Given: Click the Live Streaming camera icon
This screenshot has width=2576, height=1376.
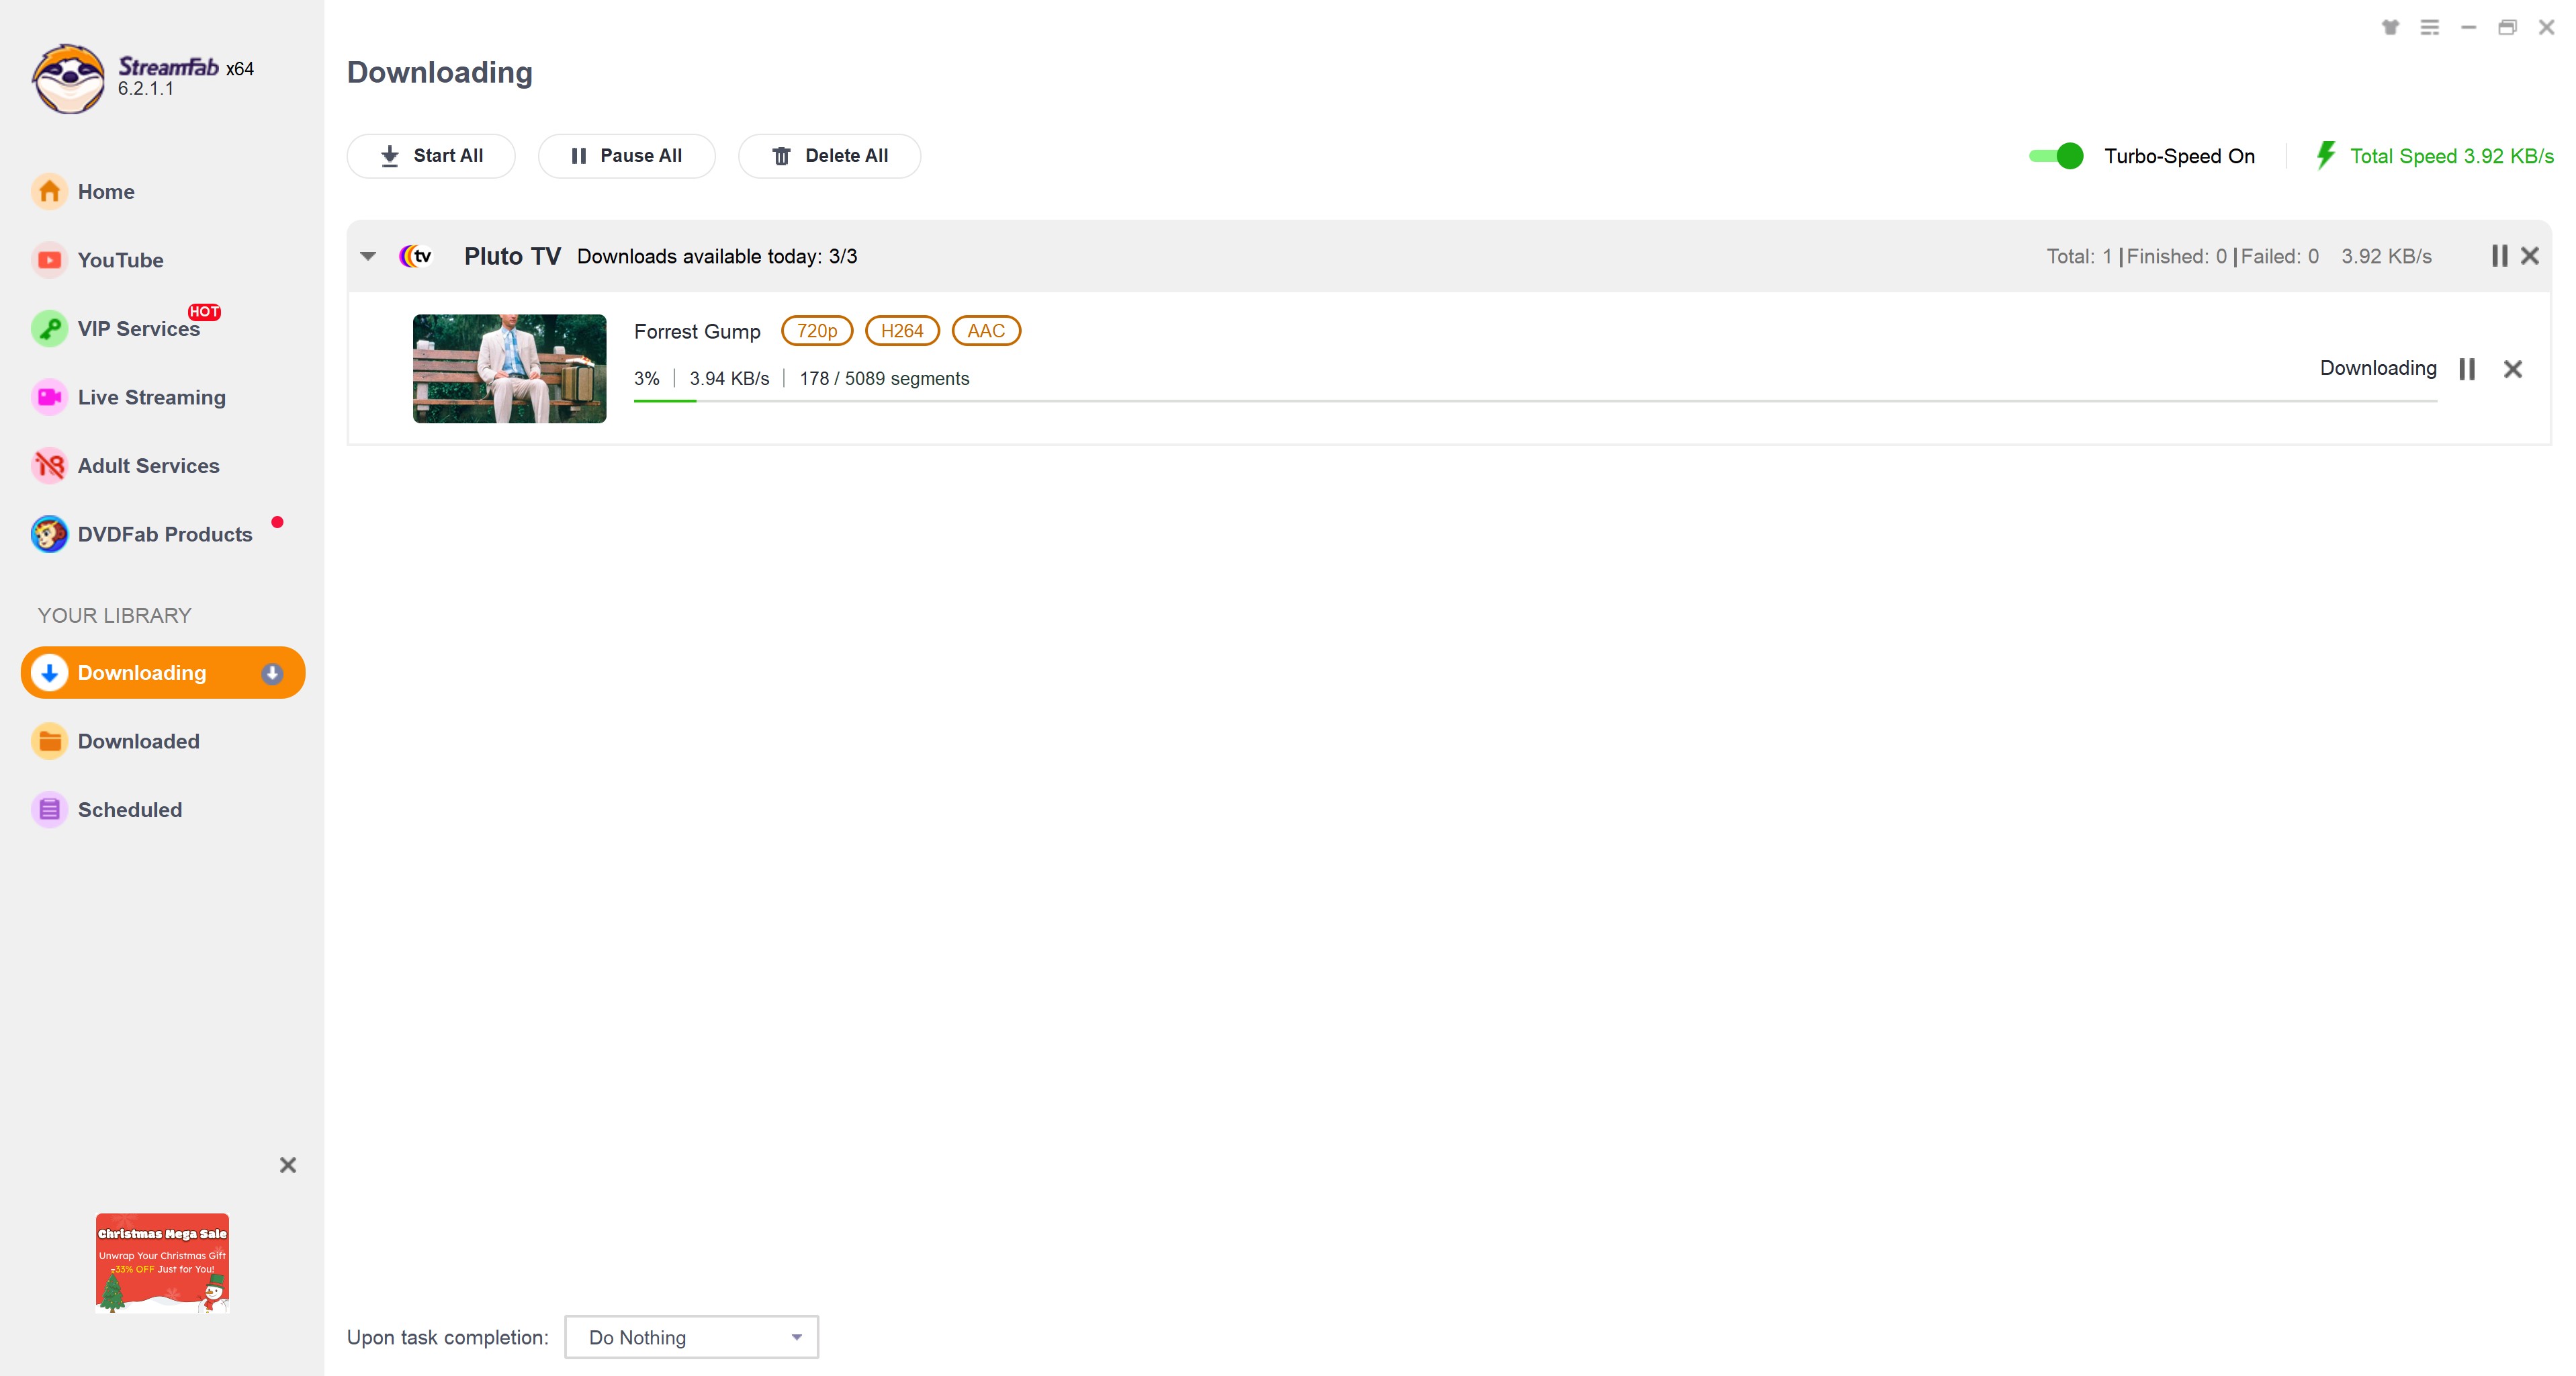Looking at the screenshot, I should click(49, 397).
